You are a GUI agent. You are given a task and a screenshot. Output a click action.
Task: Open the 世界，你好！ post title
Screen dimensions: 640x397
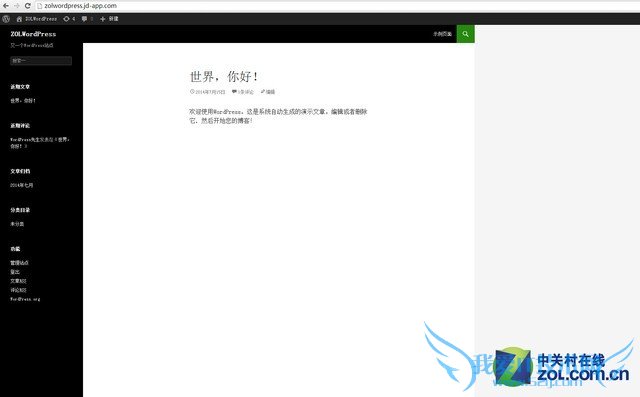tap(224, 76)
